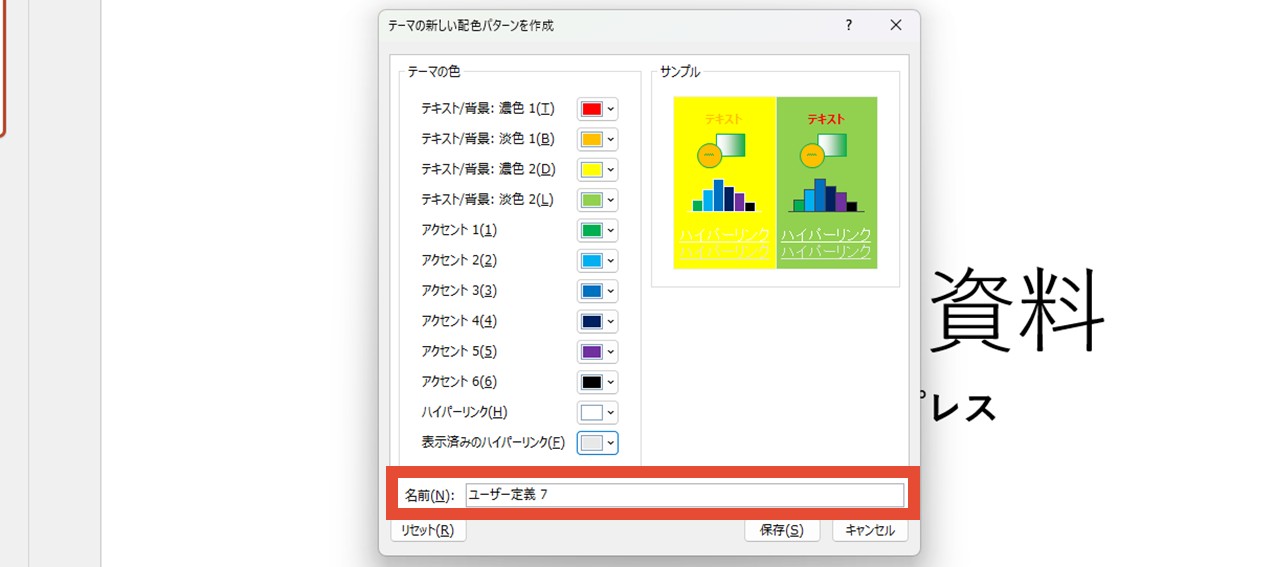Select the アクセント 3 blue color swatch
This screenshot has height=567, width=1280.
pyautogui.click(x=592, y=291)
